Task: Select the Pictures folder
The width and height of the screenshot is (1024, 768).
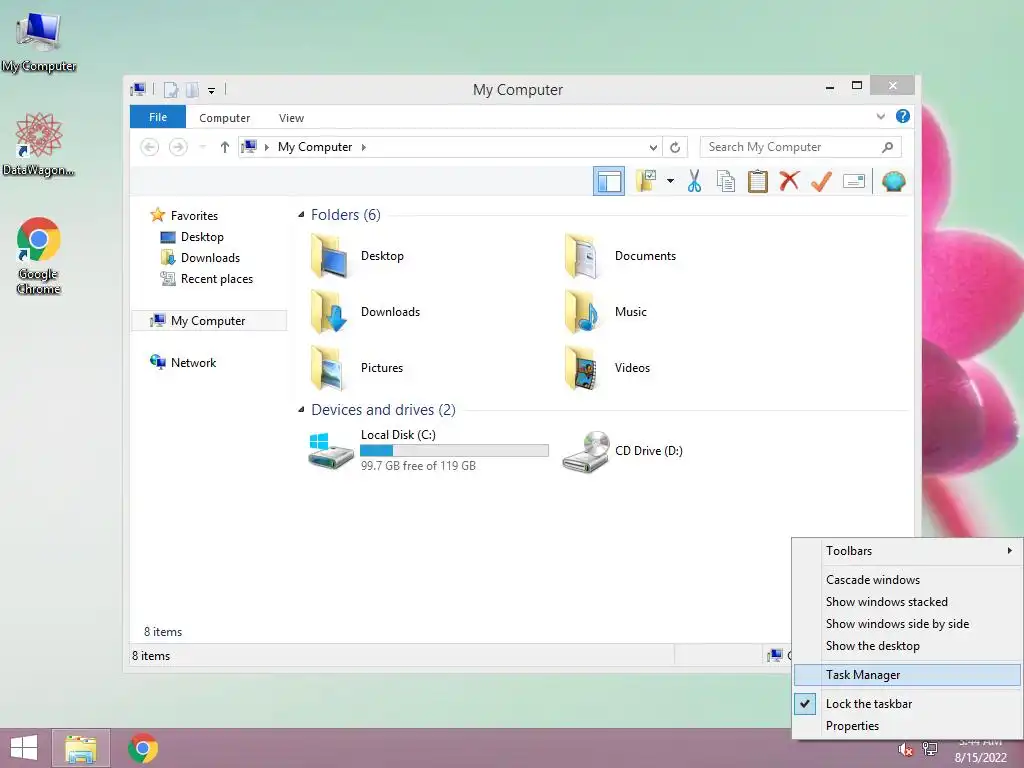Action: pyautogui.click(x=357, y=368)
